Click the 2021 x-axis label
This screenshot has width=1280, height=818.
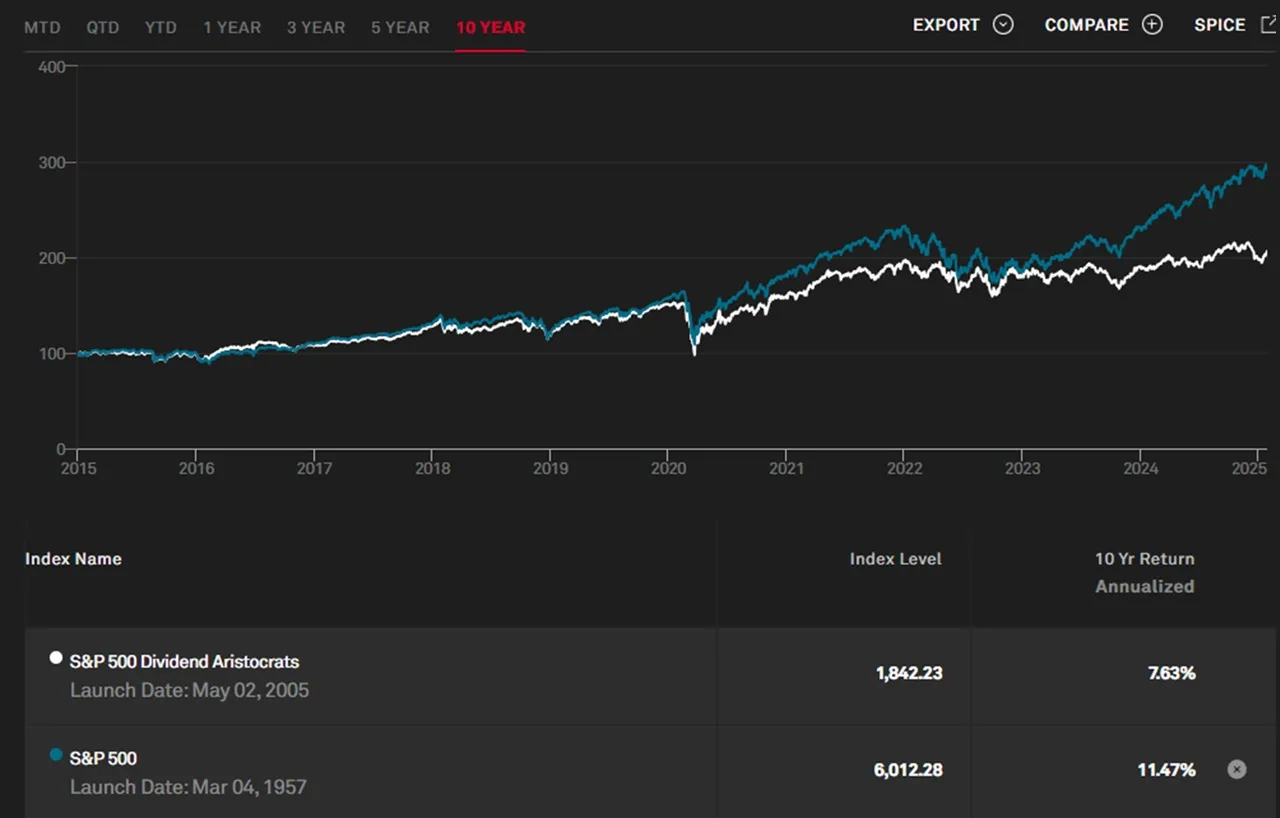point(786,468)
